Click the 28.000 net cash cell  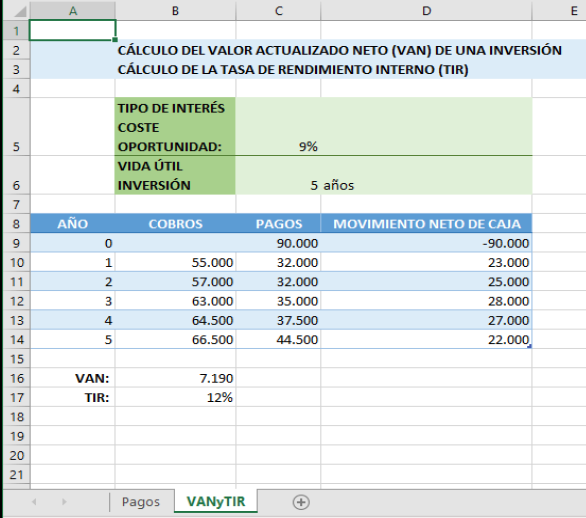(x=426, y=301)
